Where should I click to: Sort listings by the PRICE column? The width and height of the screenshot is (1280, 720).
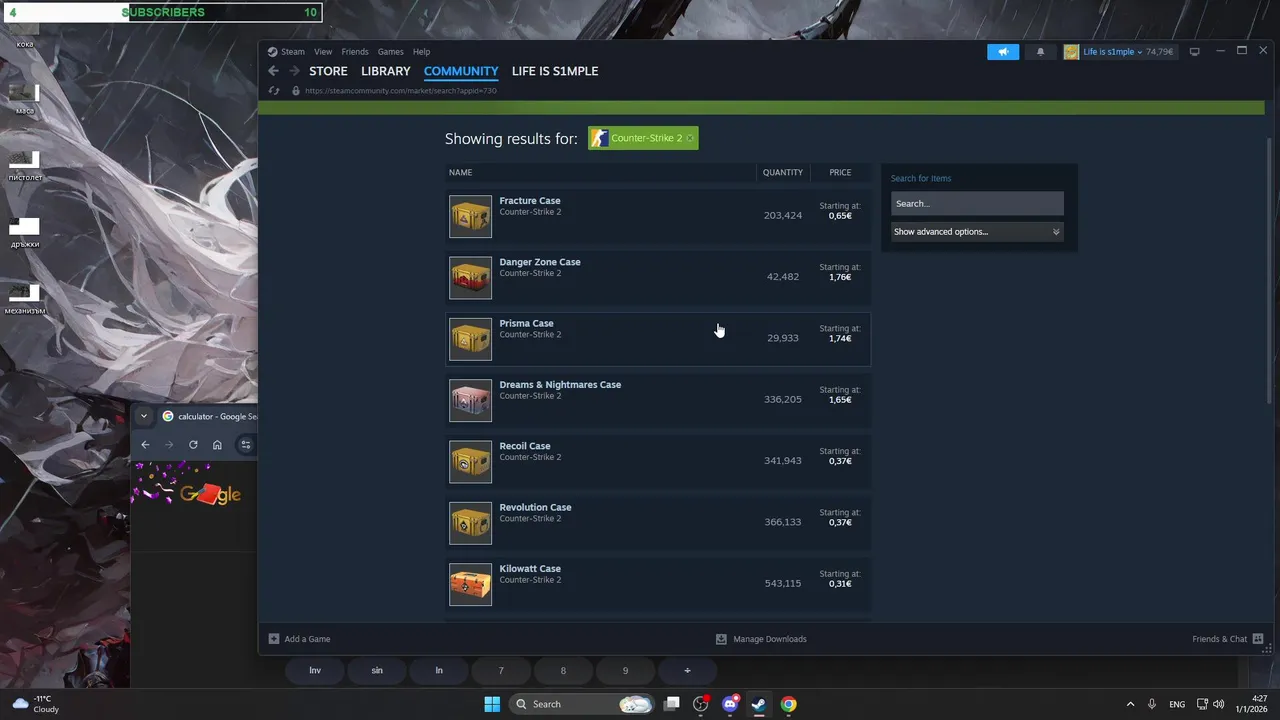(840, 172)
